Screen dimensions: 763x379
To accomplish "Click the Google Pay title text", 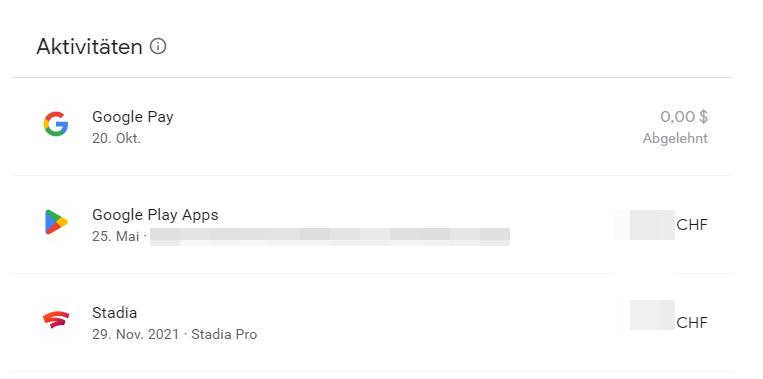I will click(x=133, y=117).
